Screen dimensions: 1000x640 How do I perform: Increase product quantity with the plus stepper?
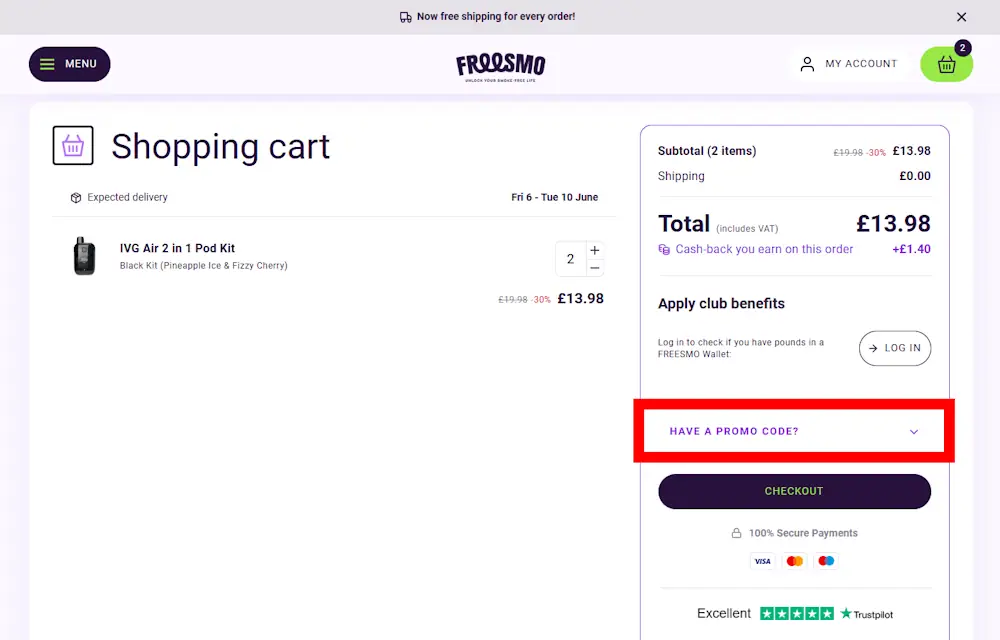click(x=593, y=249)
